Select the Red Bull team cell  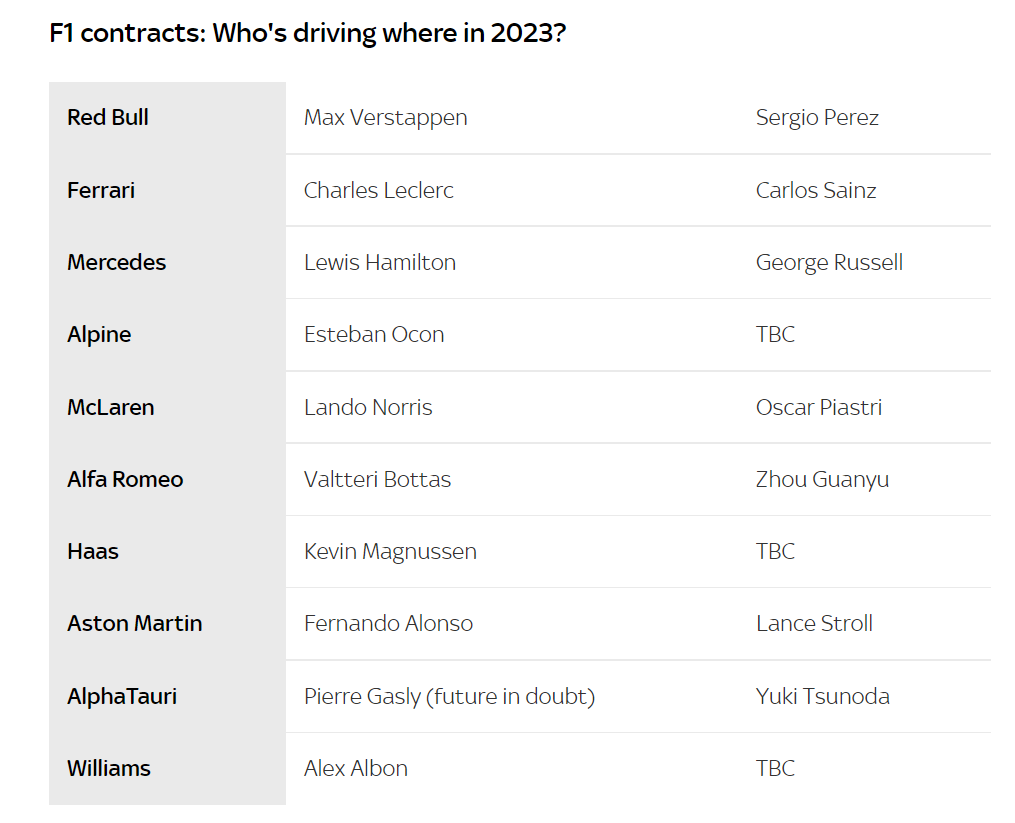pyautogui.click(x=167, y=118)
